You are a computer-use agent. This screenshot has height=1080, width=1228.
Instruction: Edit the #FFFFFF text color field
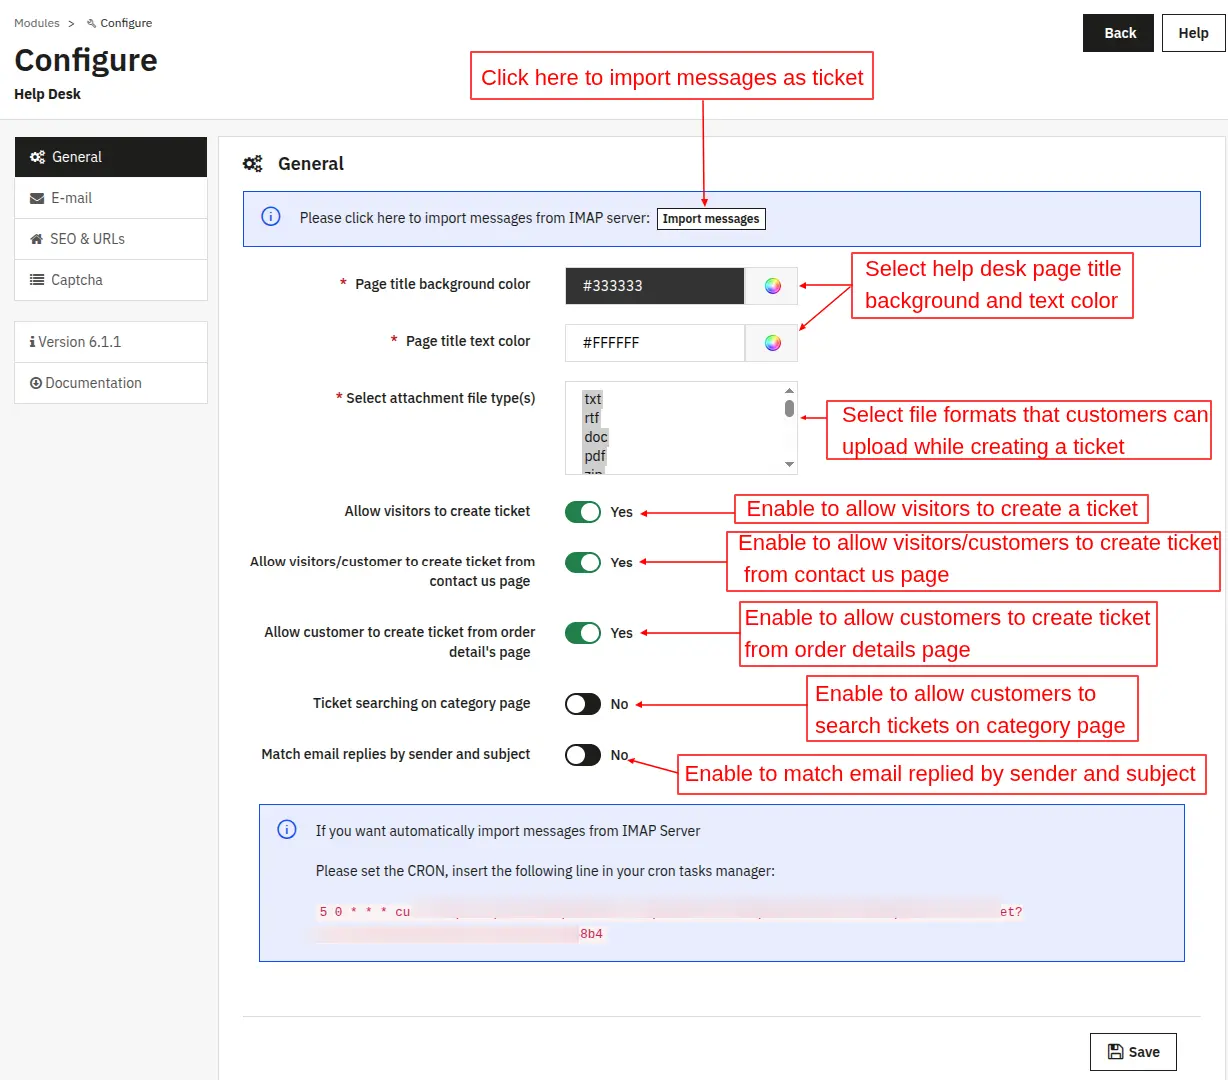pos(655,343)
